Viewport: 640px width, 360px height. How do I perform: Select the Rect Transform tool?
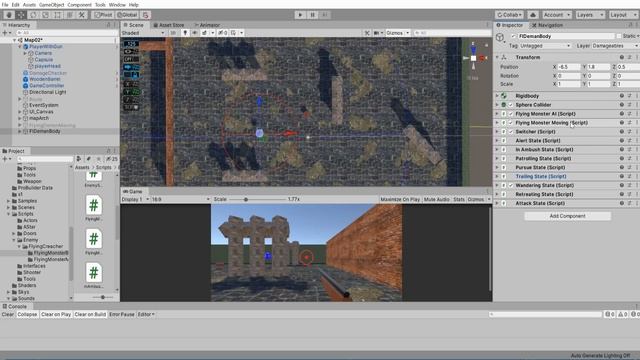58,15
